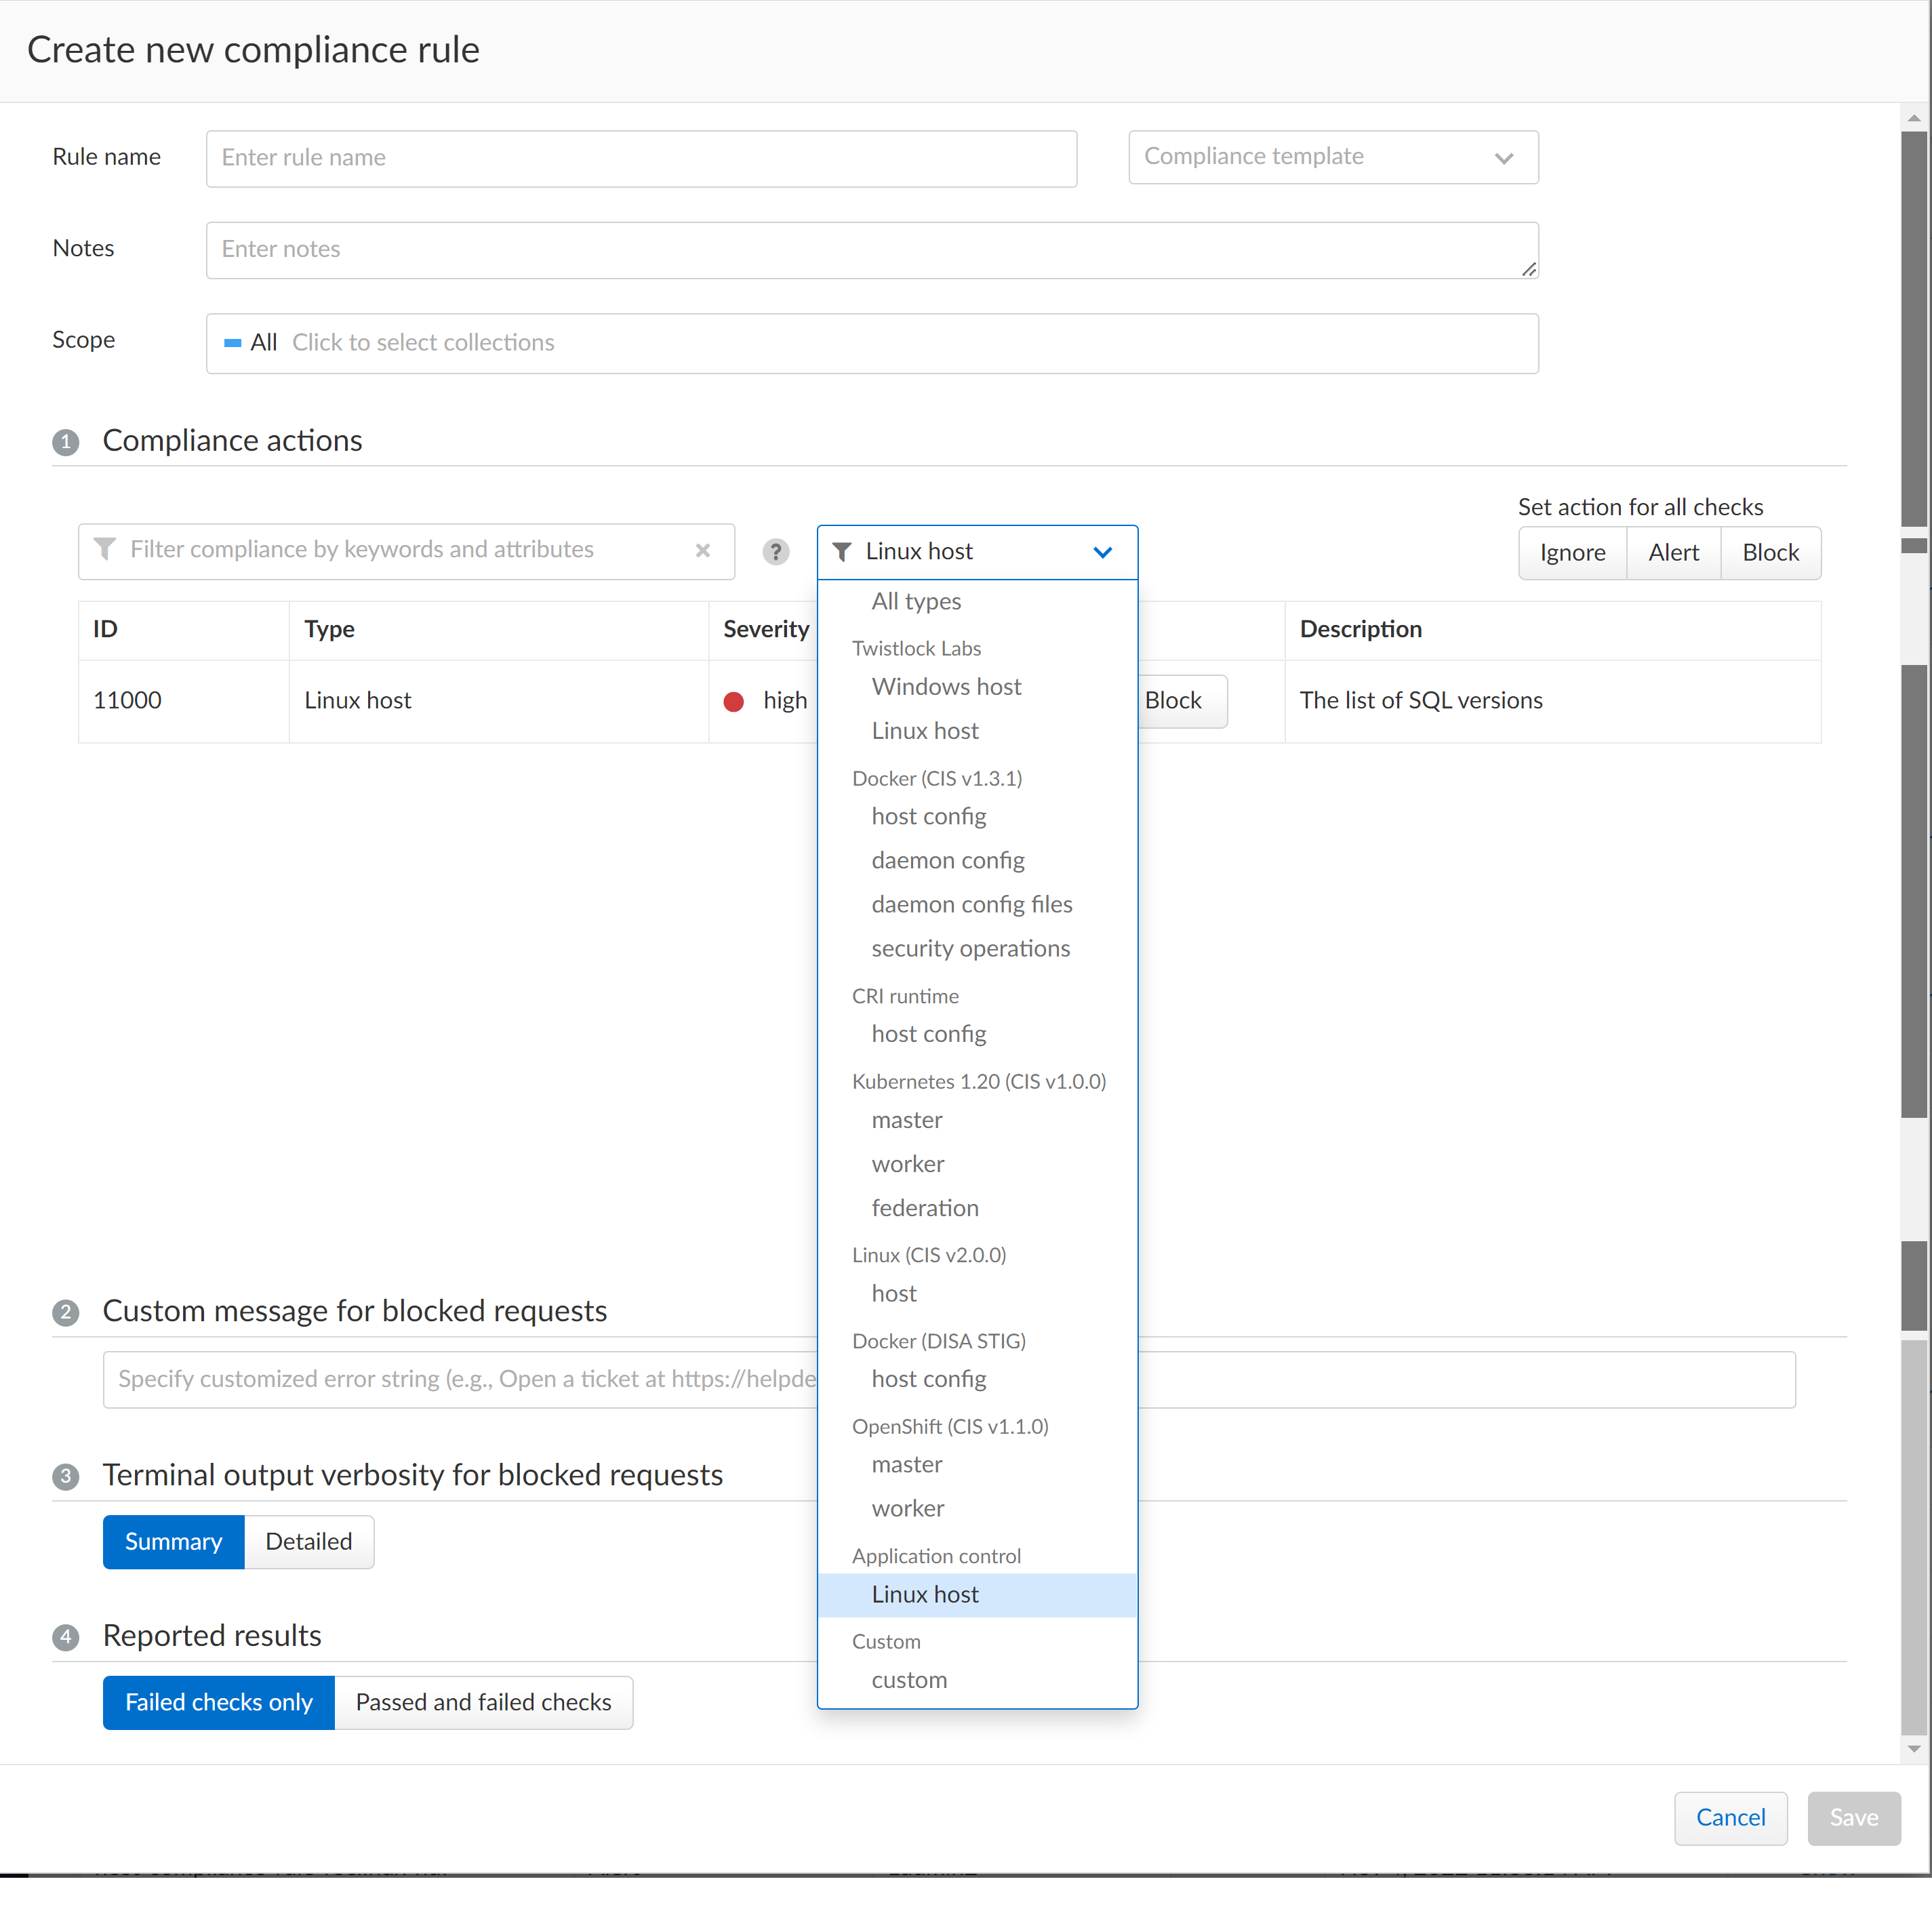Click the funnel icon in the compliance filter

point(104,549)
